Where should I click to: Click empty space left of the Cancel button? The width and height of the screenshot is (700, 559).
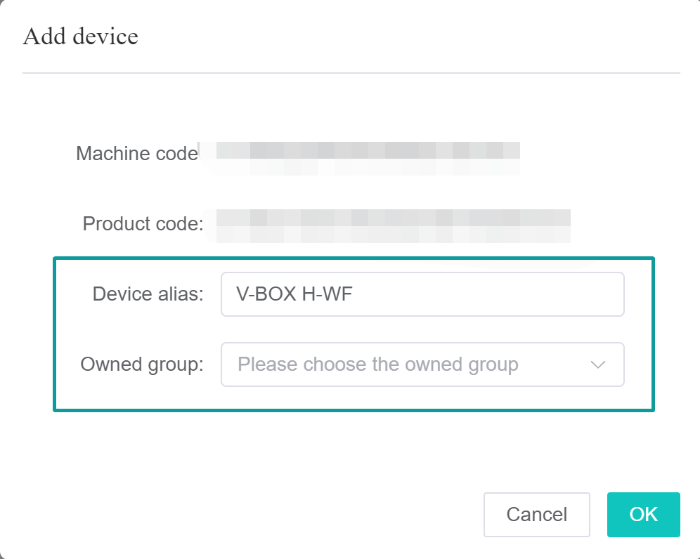point(300,514)
